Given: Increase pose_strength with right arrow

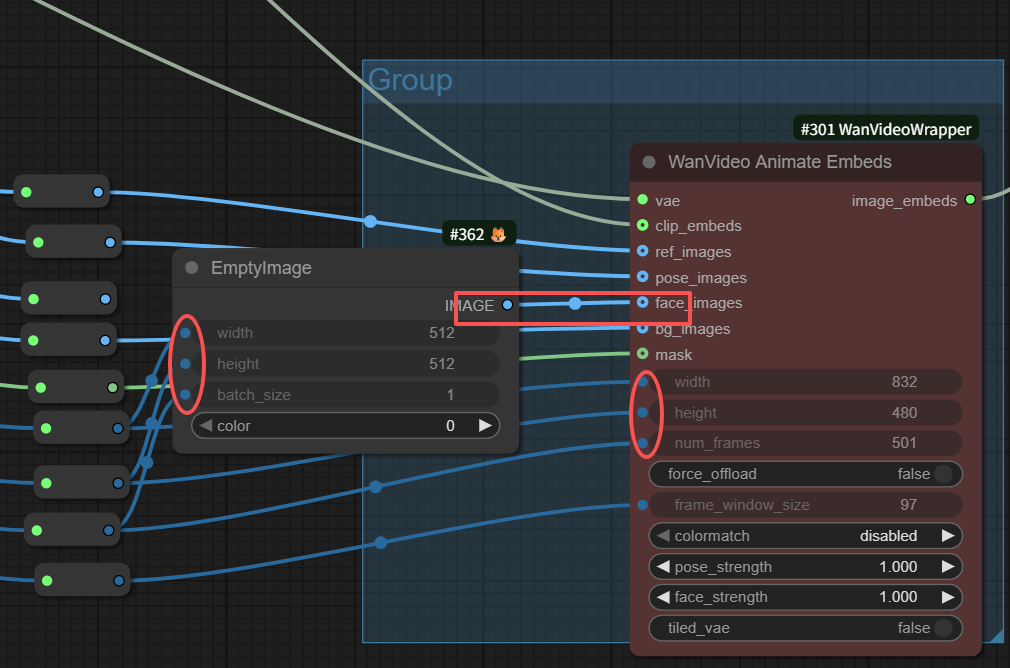Looking at the screenshot, I should point(947,567).
